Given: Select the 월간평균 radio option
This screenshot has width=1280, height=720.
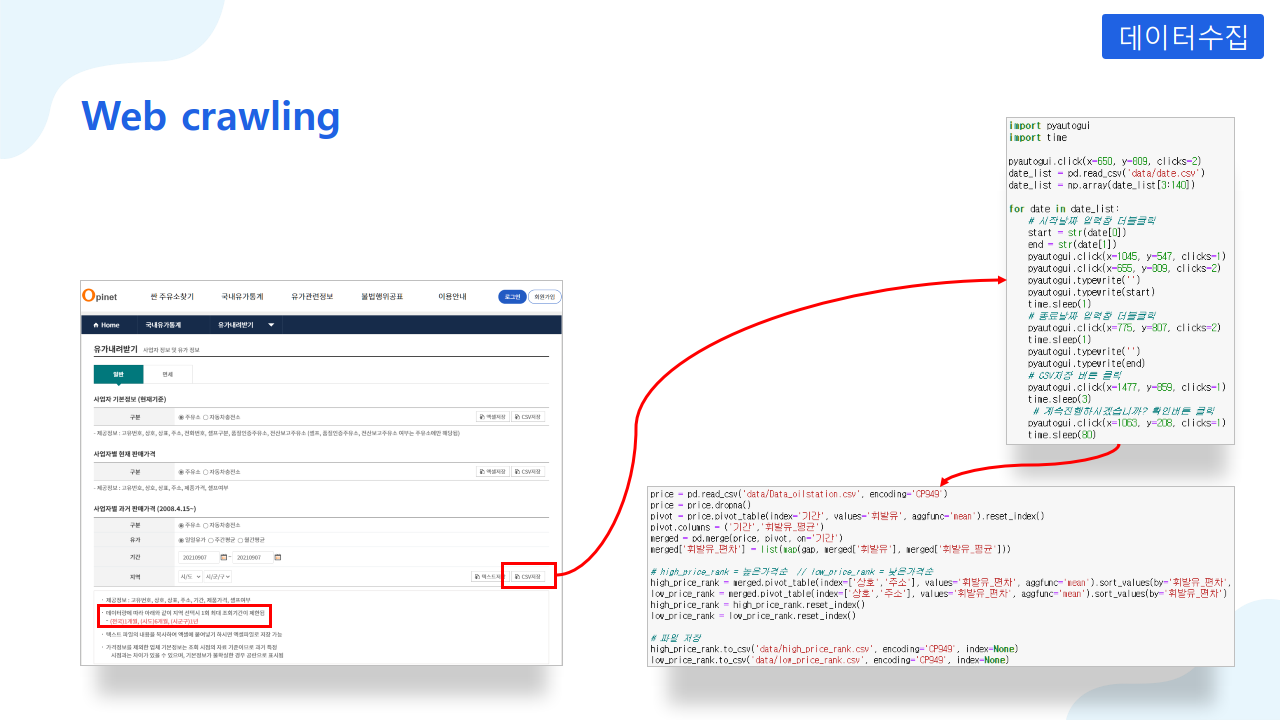Looking at the screenshot, I should click(241, 540).
